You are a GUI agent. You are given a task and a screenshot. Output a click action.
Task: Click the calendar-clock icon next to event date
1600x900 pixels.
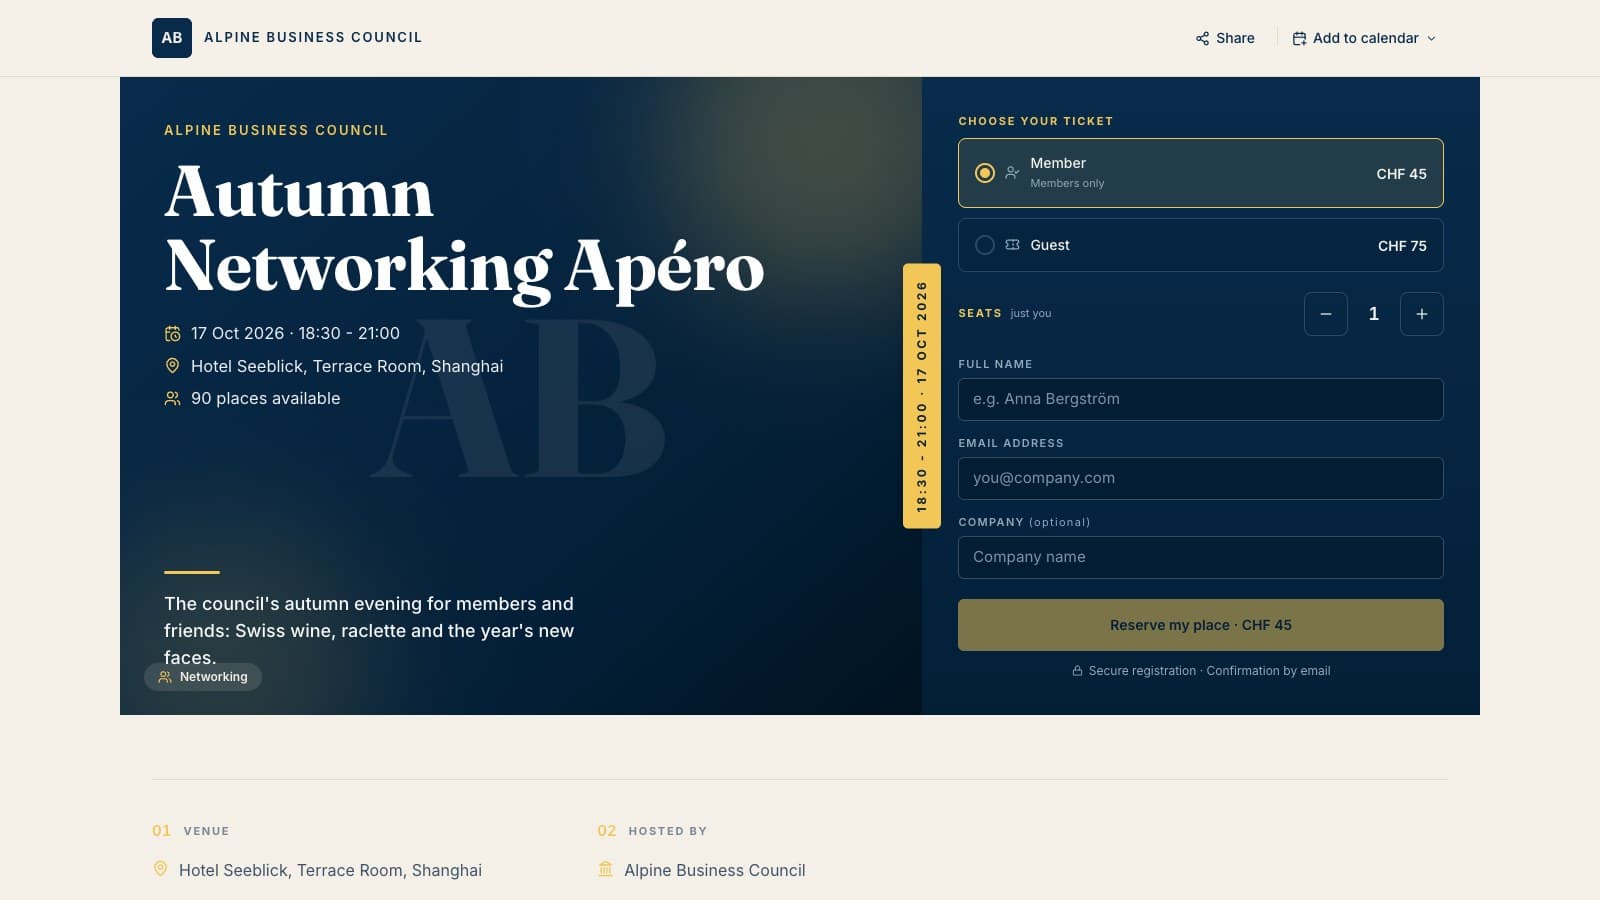point(172,333)
